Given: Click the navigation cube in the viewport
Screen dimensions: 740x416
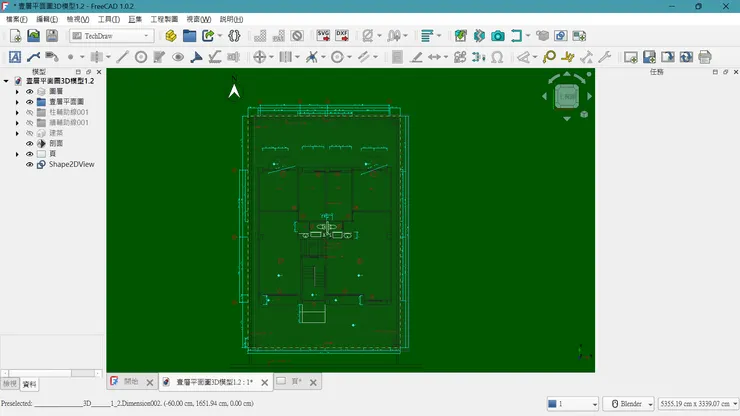Looking at the screenshot, I should (567, 96).
